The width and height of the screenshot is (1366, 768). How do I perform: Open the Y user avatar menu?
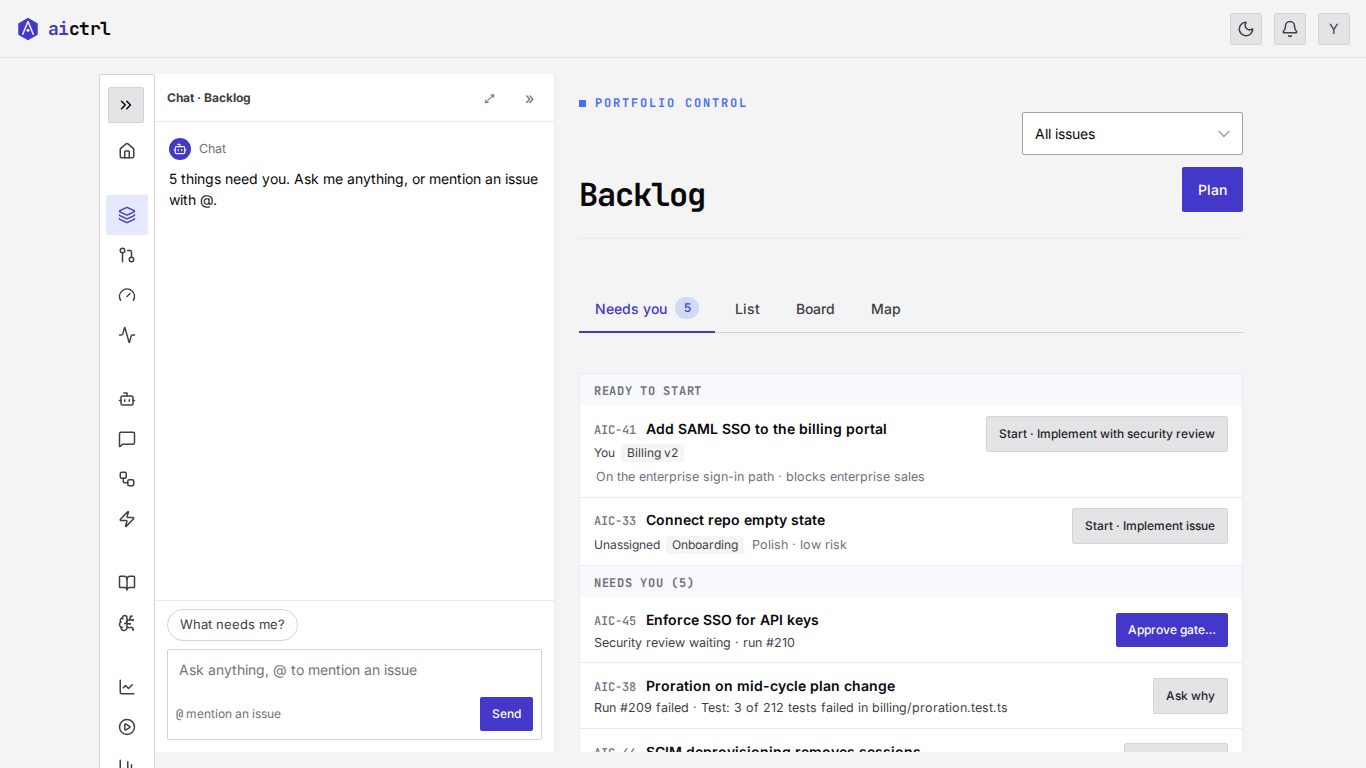coord(1334,29)
